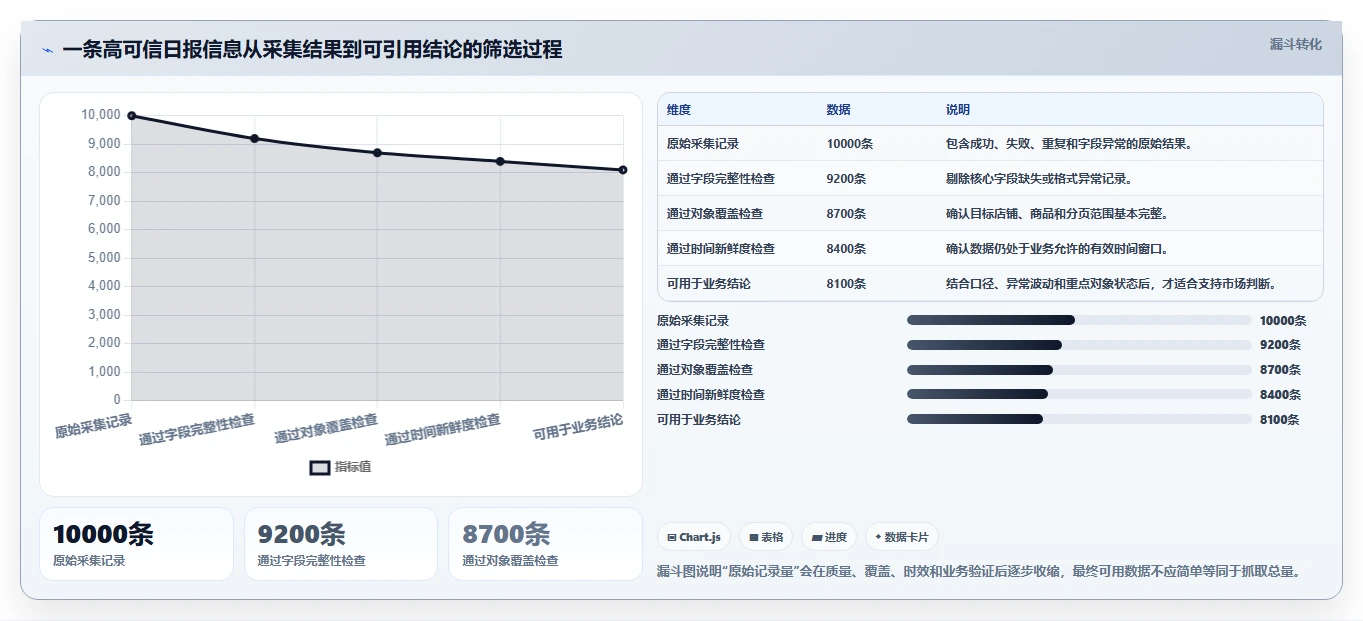Image resolution: width=1363 pixels, height=621 pixels.
Task: Click the chart data point above 通过字段完整性检查
Action: [255, 139]
